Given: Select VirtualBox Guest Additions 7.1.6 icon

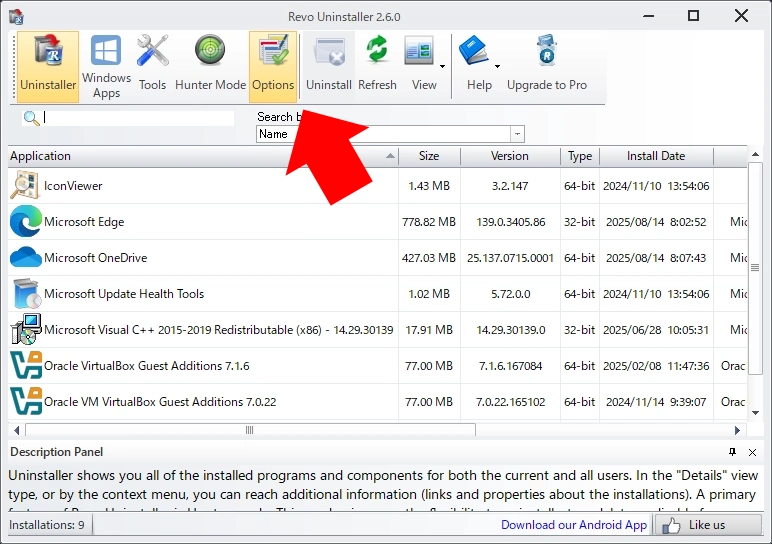Looking at the screenshot, I should pyautogui.click(x=26, y=365).
